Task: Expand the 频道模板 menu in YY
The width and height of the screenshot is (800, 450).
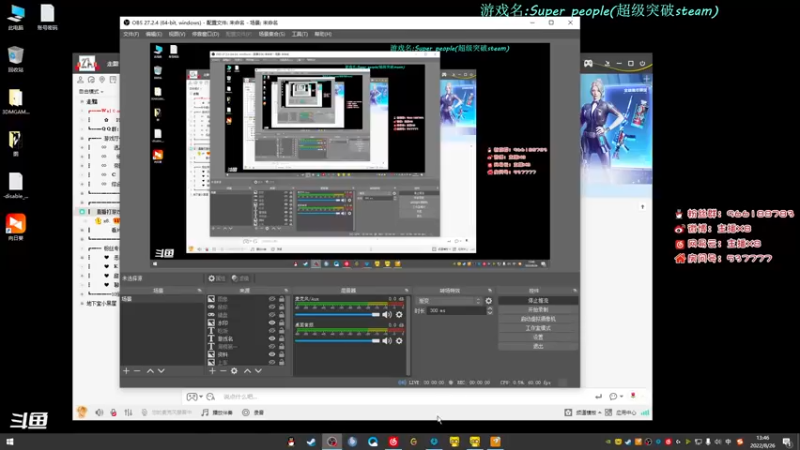Action: [x=588, y=412]
